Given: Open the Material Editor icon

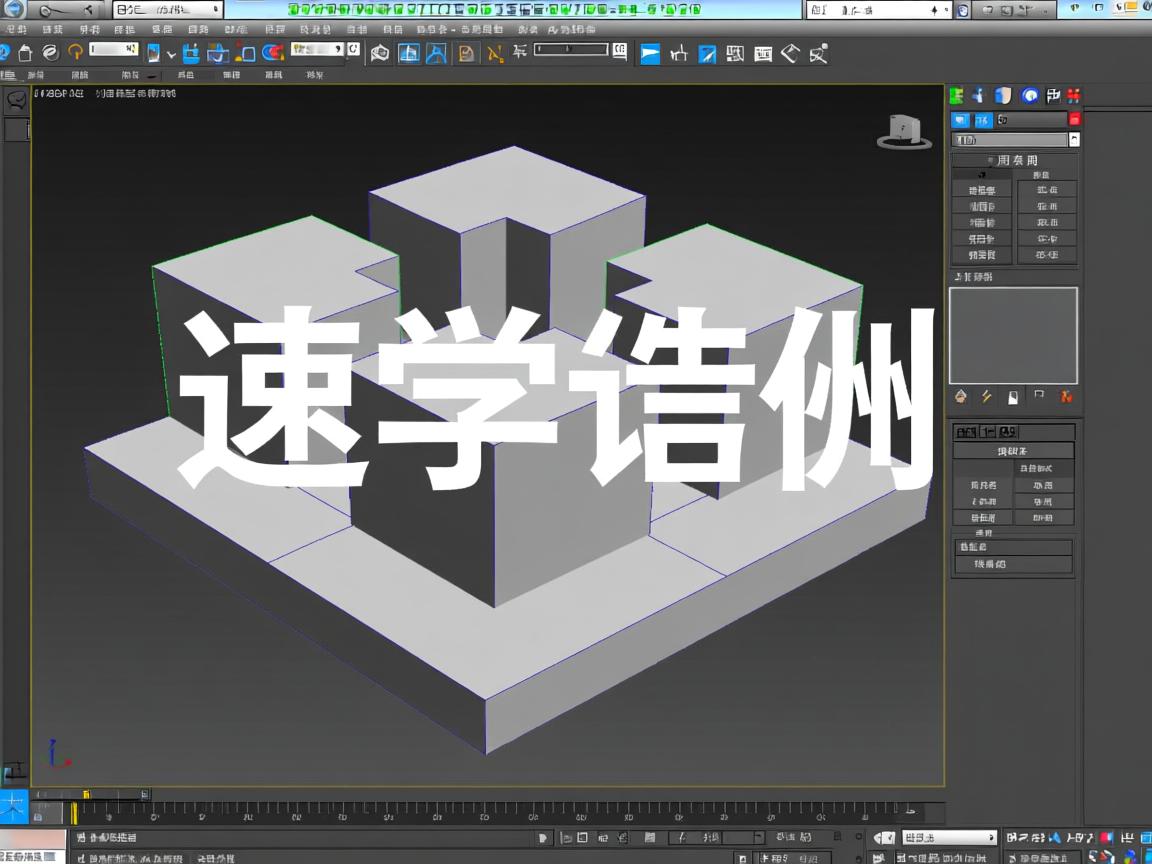Looking at the screenshot, I should 790,54.
